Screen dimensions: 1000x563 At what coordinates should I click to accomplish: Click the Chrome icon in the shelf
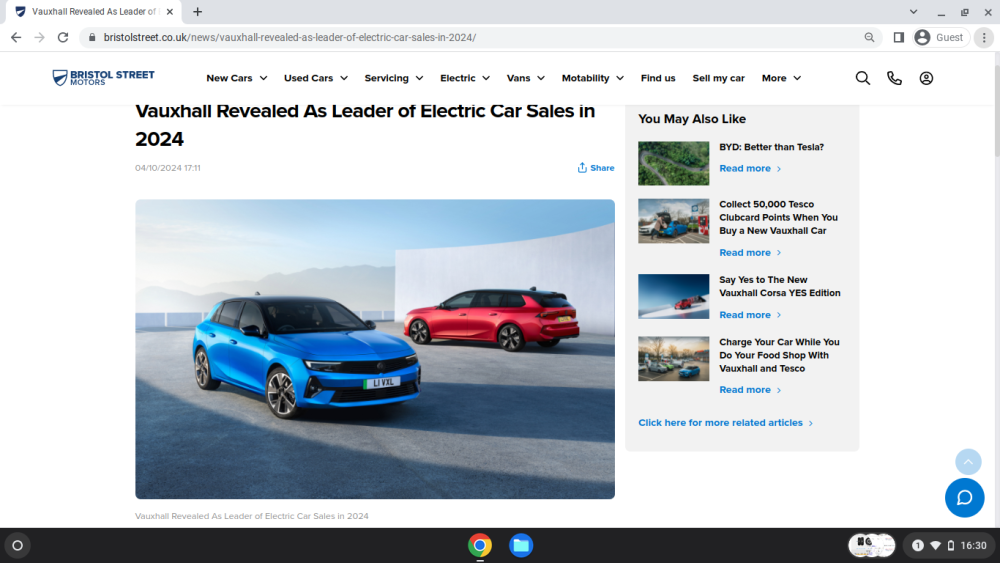coord(480,545)
